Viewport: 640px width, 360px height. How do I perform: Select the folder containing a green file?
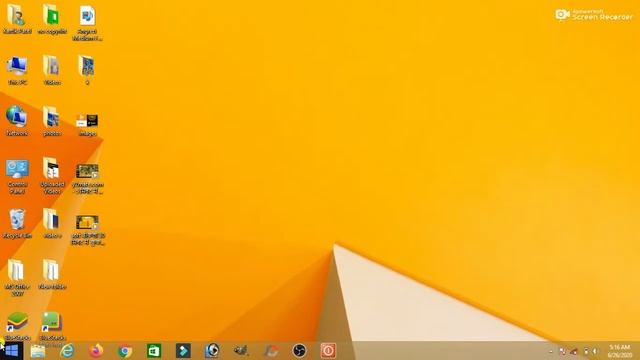[x=52, y=19]
